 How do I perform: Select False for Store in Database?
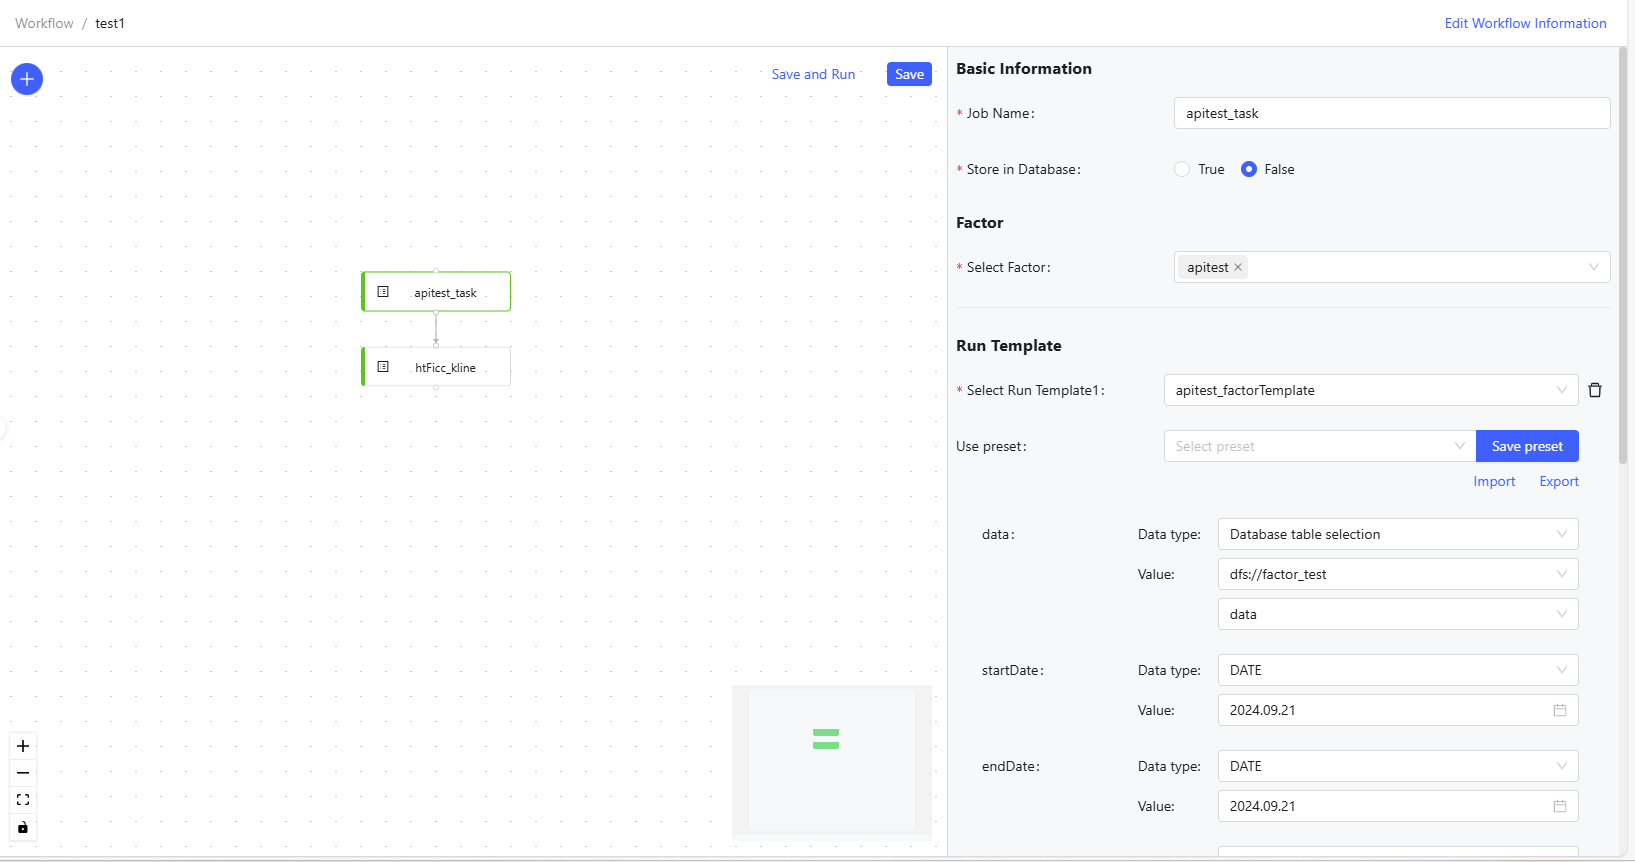point(1249,169)
